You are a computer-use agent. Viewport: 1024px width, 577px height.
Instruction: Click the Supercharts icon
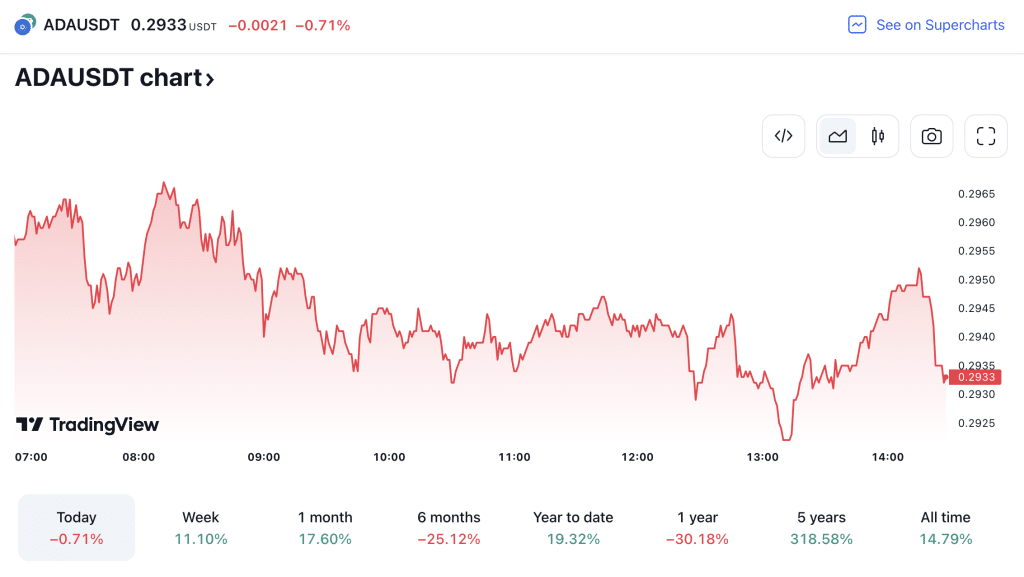857,25
